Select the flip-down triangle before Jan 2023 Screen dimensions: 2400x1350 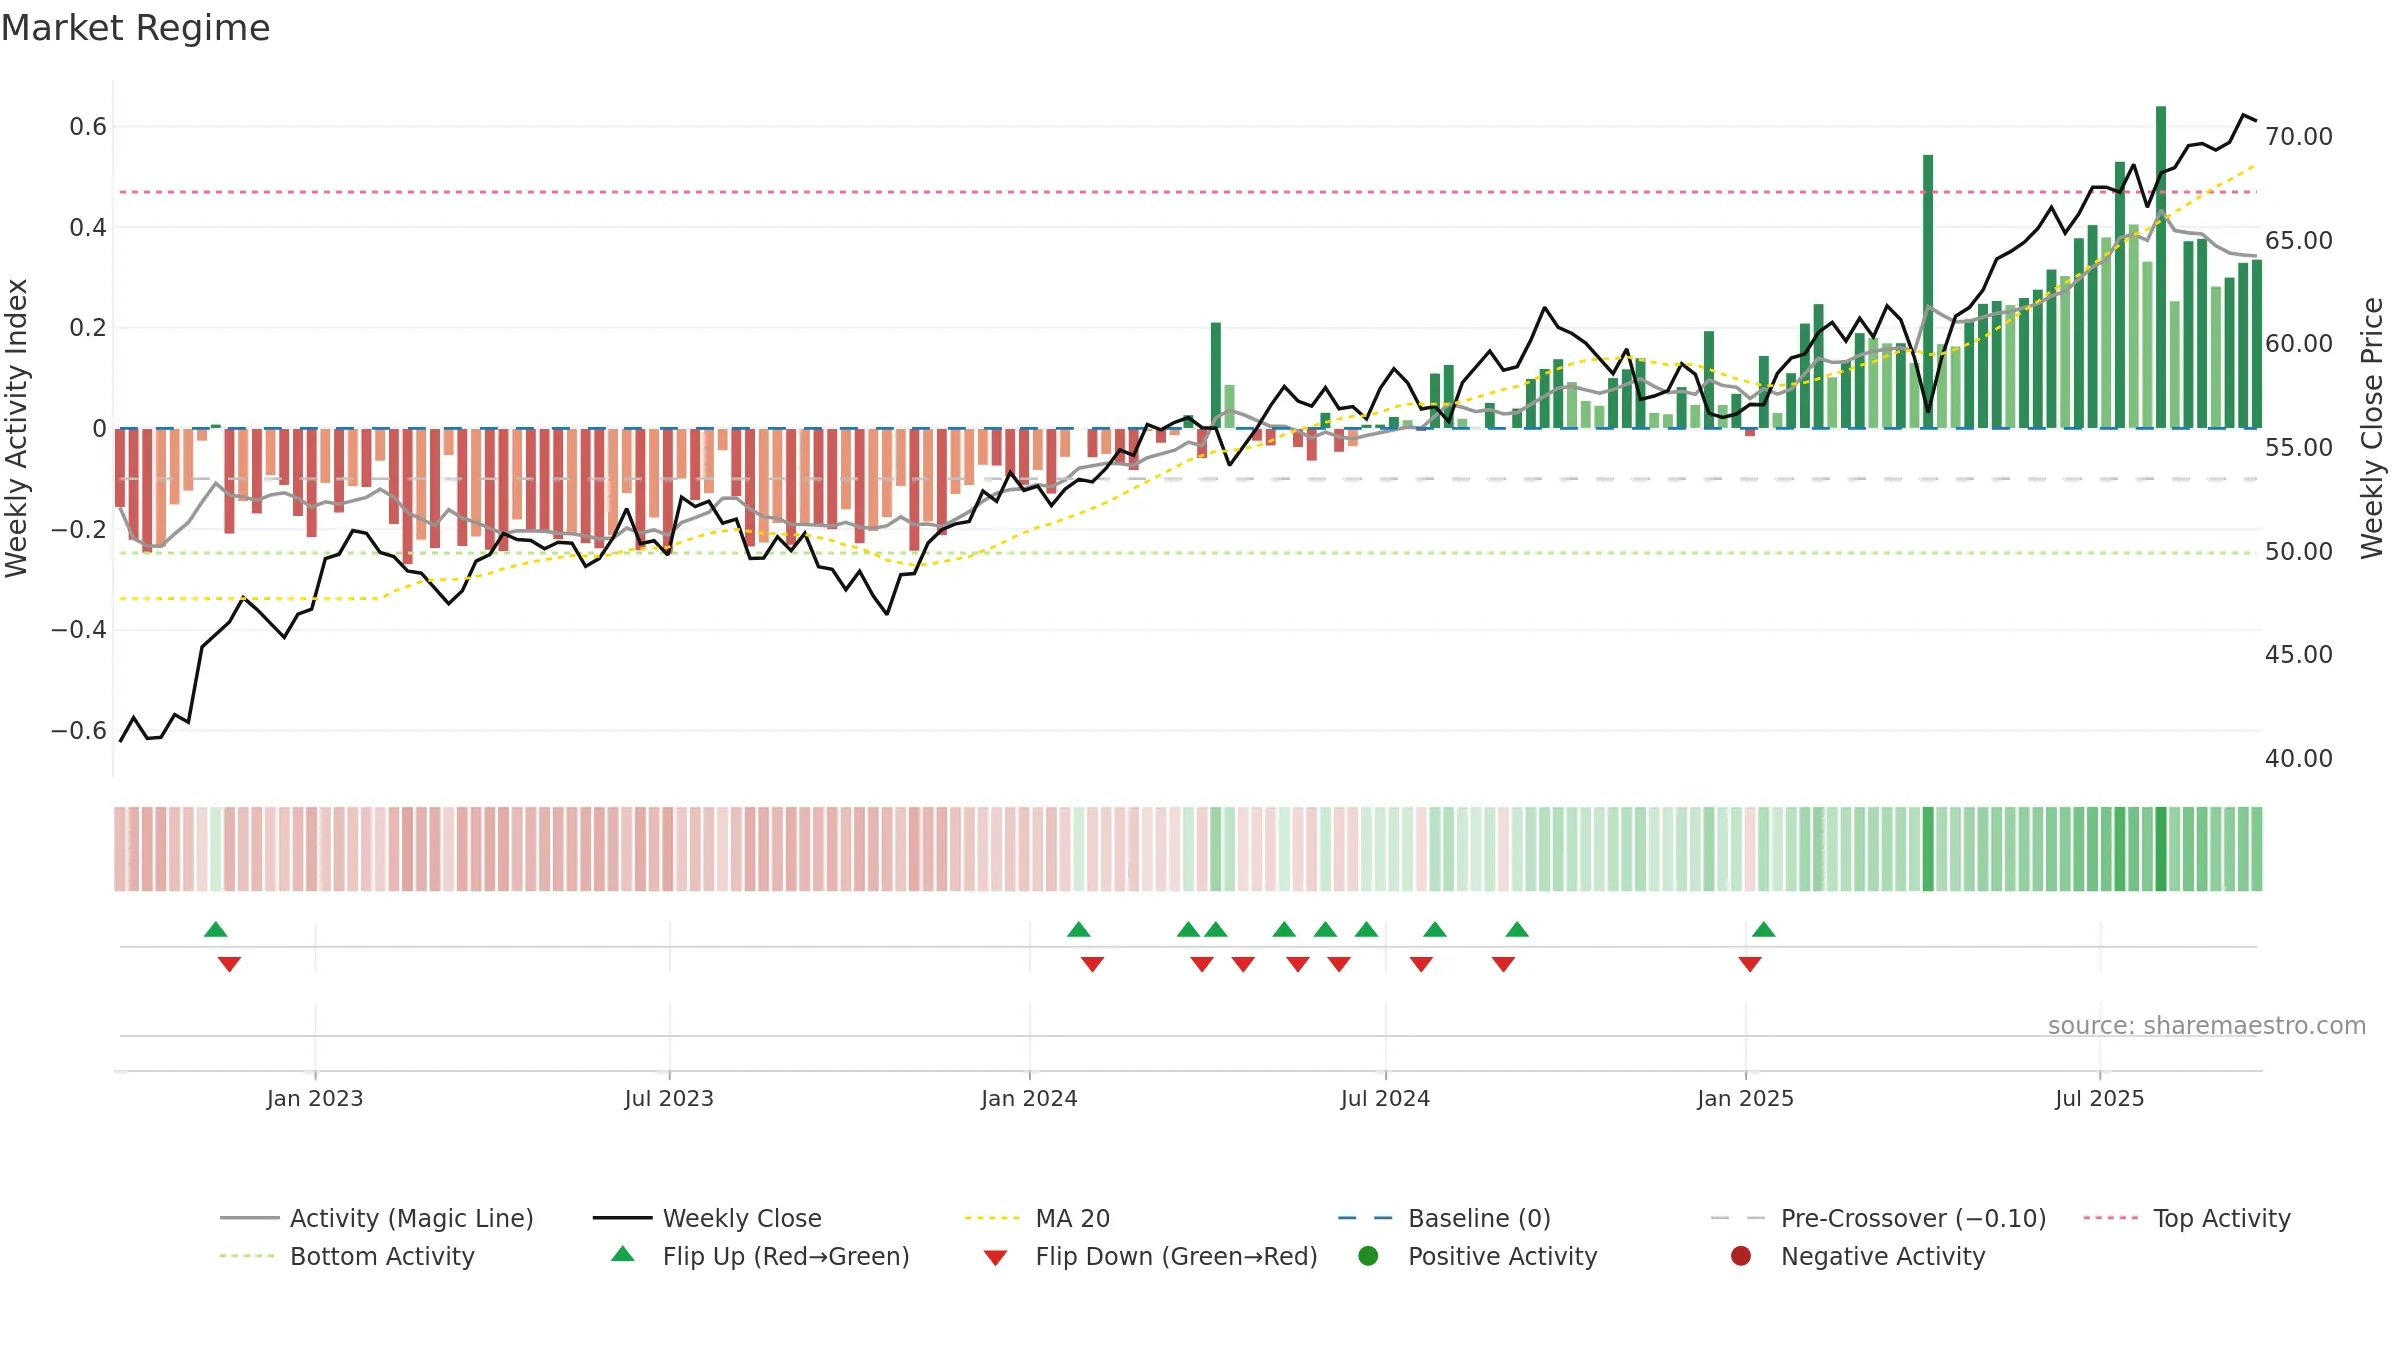click(229, 964)
